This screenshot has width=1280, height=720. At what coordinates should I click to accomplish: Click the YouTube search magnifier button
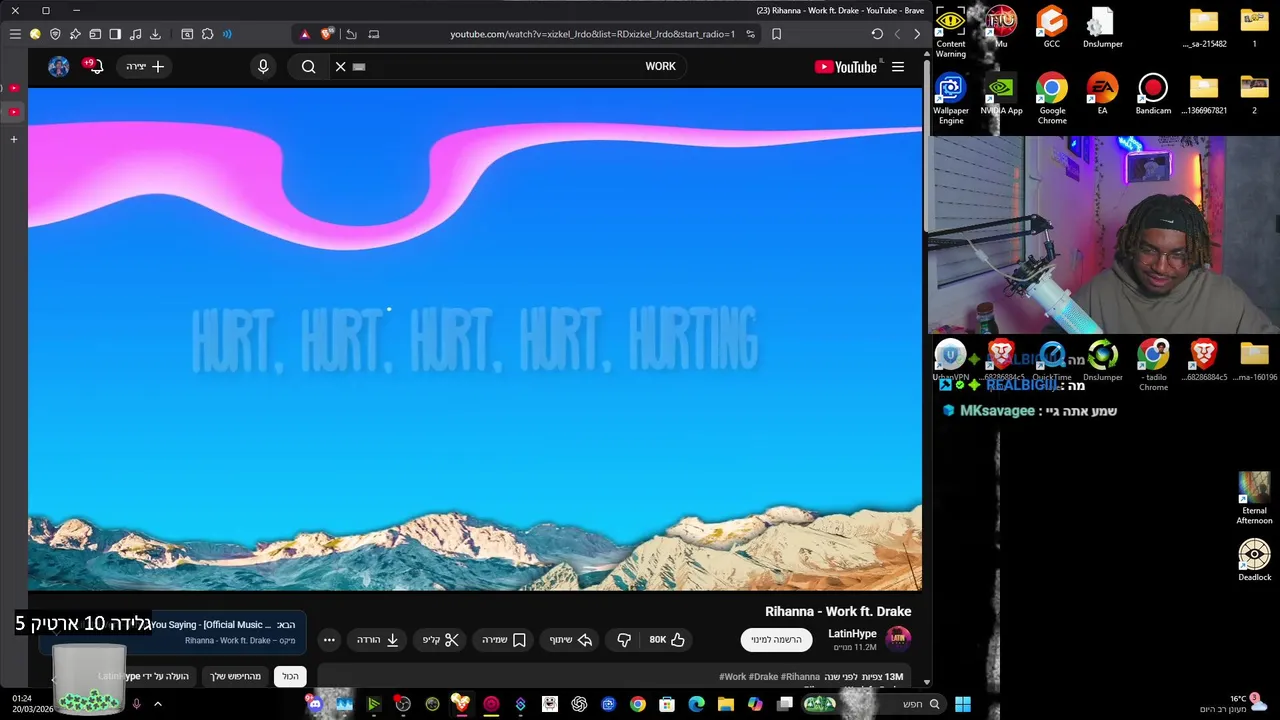click(308, 67)
